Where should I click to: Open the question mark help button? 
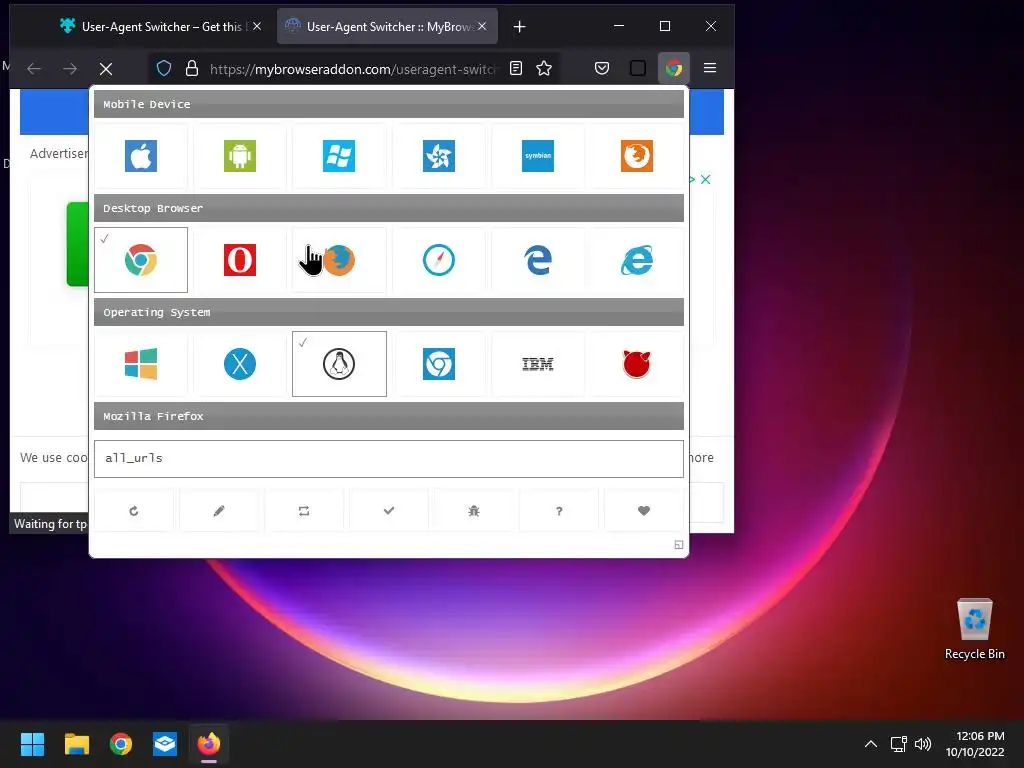click(x=558, y=511)
